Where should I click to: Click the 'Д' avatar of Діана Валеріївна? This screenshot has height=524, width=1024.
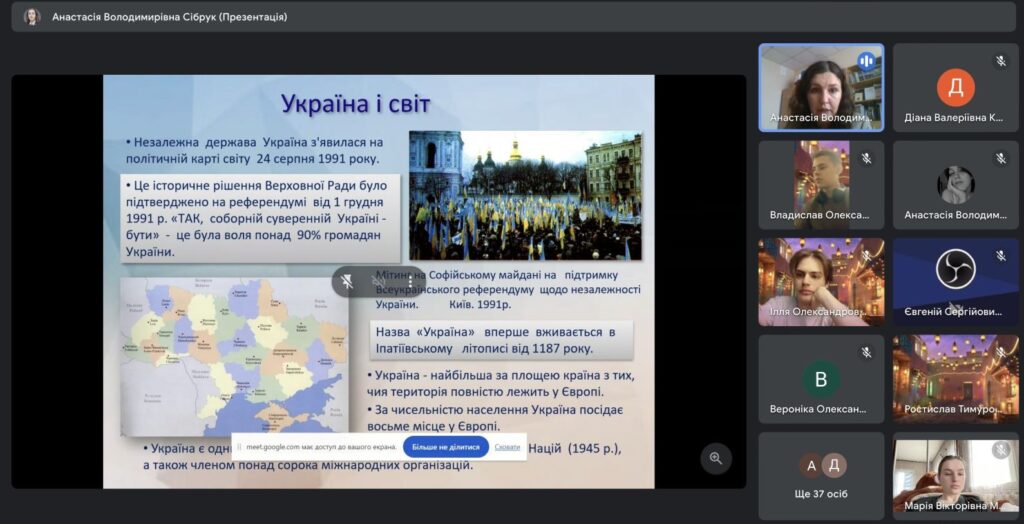click(955, 87)
